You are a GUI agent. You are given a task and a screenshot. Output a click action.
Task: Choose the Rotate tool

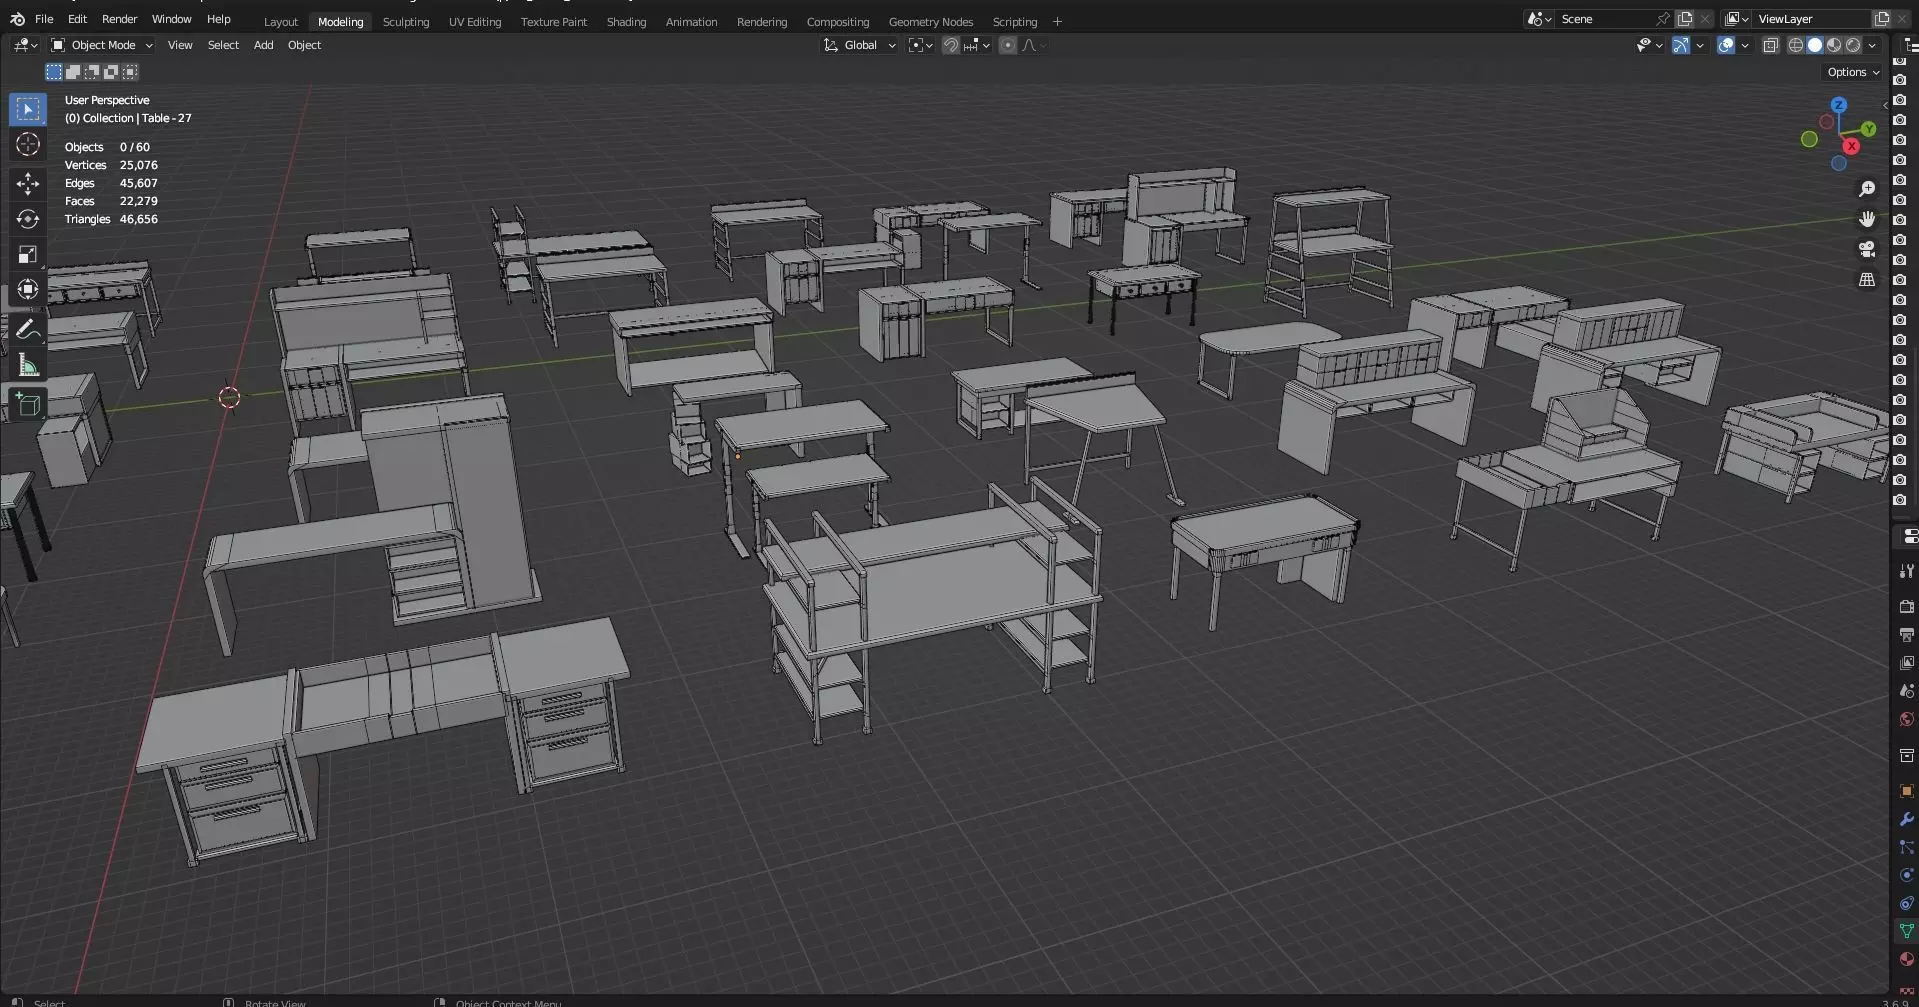point(28,219)
